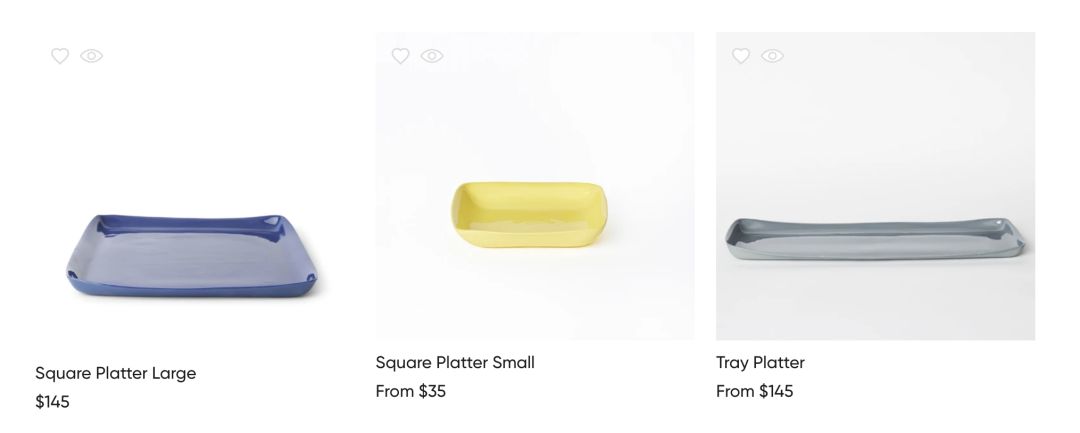Click the eye icon on Tray Platter

pos(772,56)
